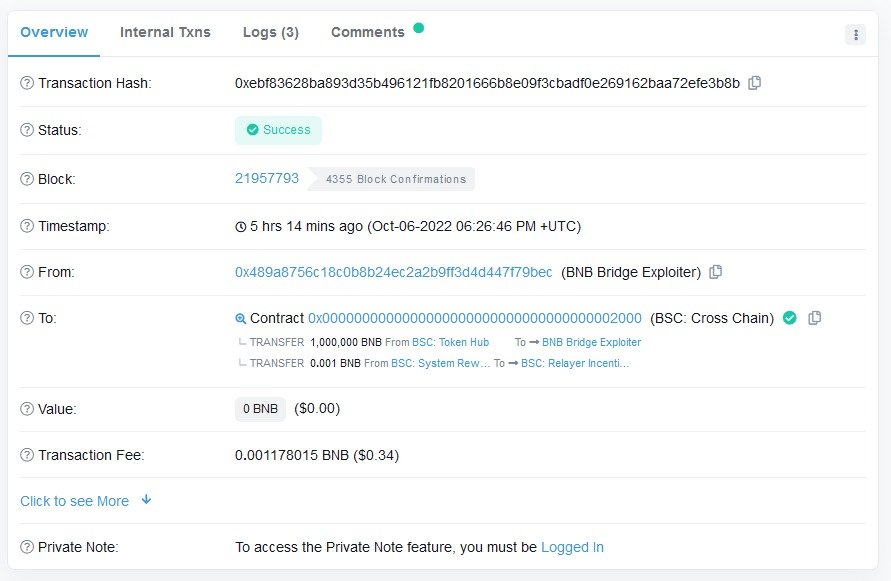
Task: Copy the transaction hash using its copy icon
Action: pyautogui.click(x=754, y=83)
